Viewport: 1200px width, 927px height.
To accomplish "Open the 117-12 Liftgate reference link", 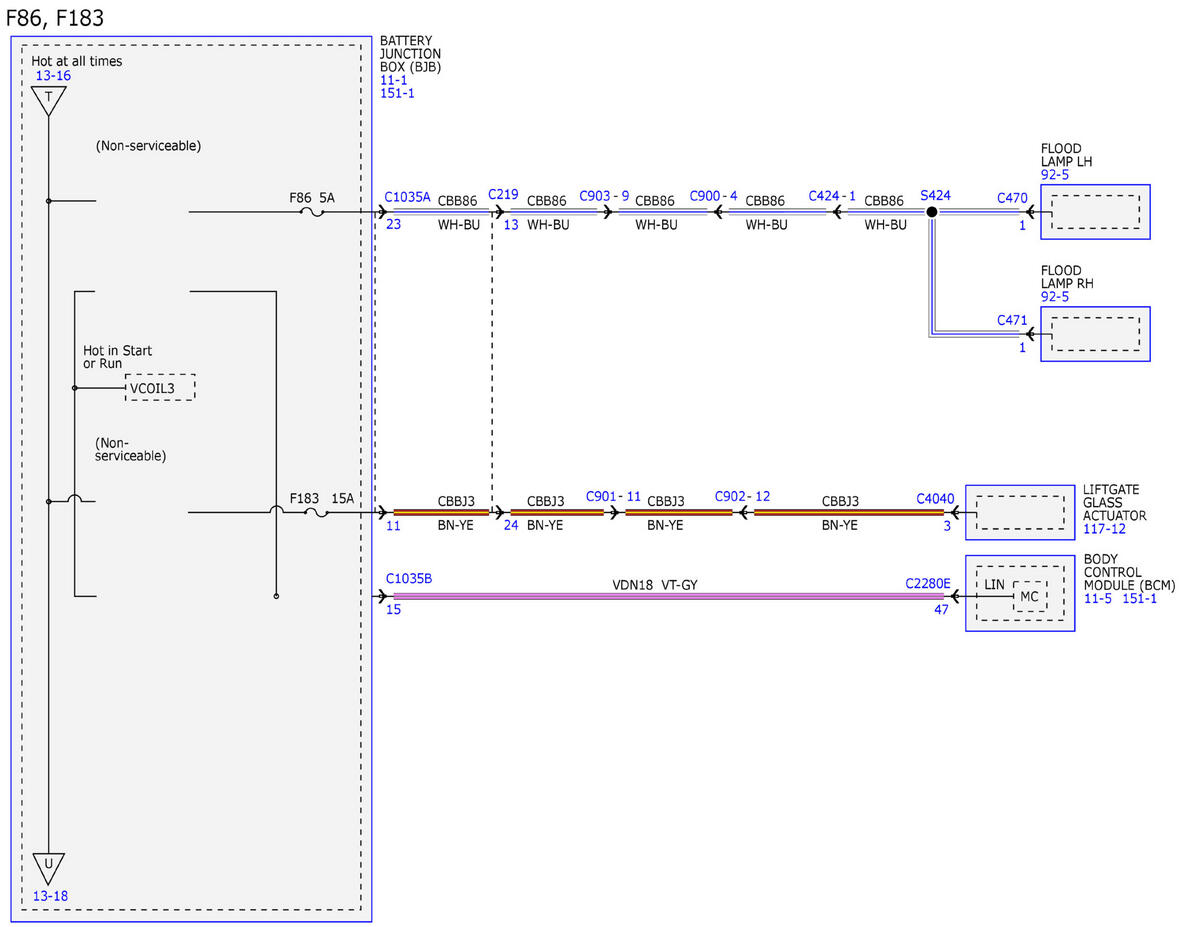I will click(1102, 529).
